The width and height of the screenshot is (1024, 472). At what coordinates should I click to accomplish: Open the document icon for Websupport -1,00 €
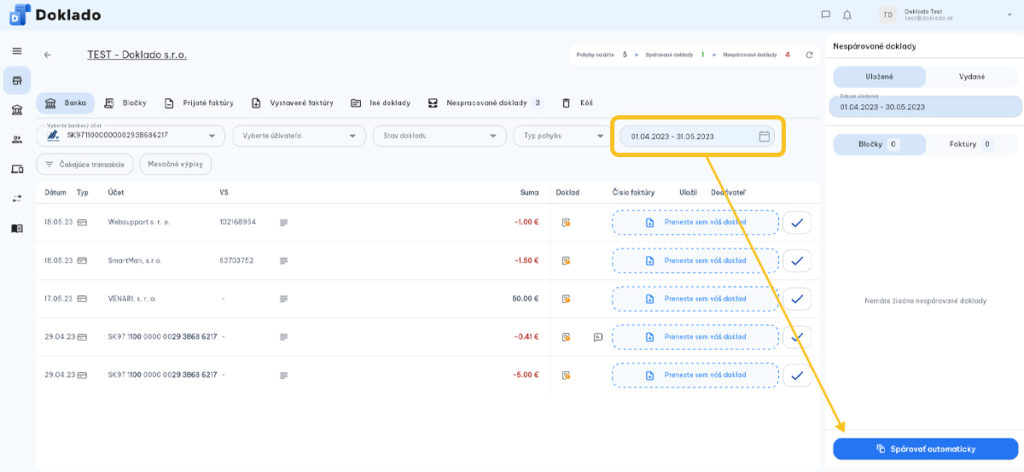pyautogui.click(x=566, y=223)
